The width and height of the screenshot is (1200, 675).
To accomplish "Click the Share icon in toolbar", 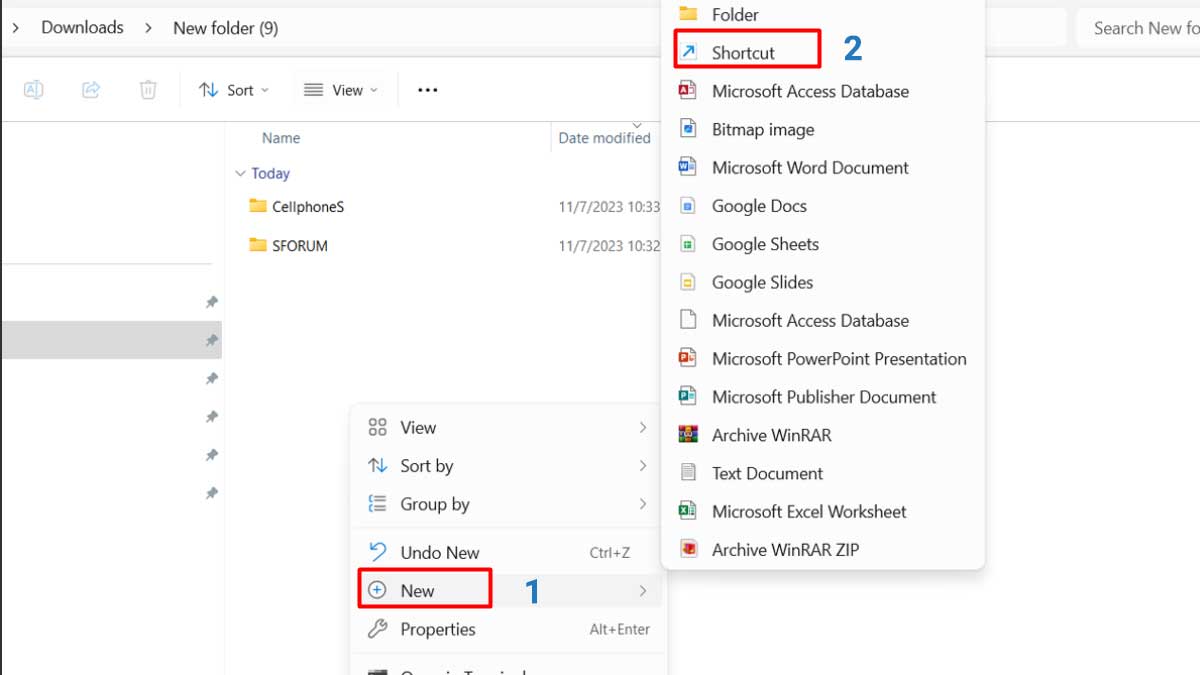I will pyautogui.click(x=91, y=90).
